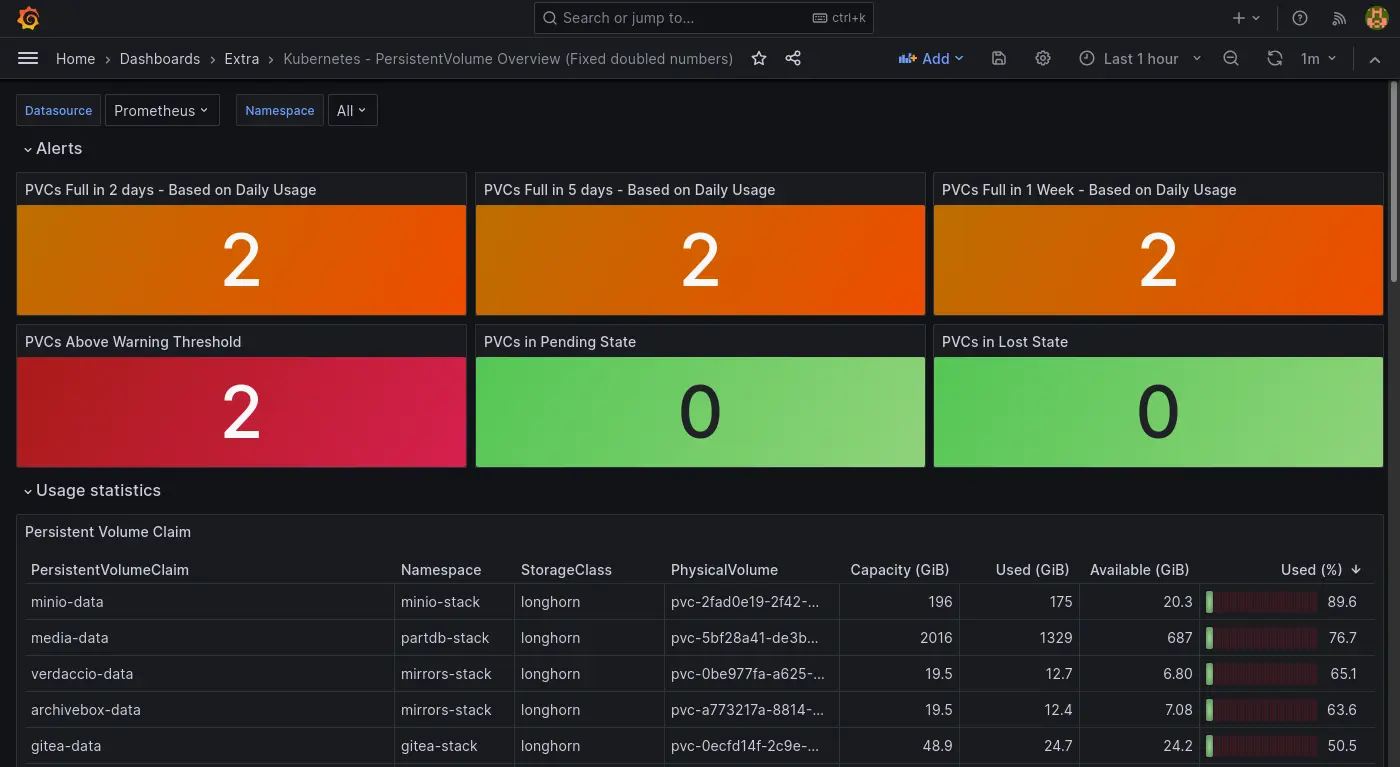Sort table by Used (%) column
The height and width of the screenshot is (767, 1400).
point(1311,570)
